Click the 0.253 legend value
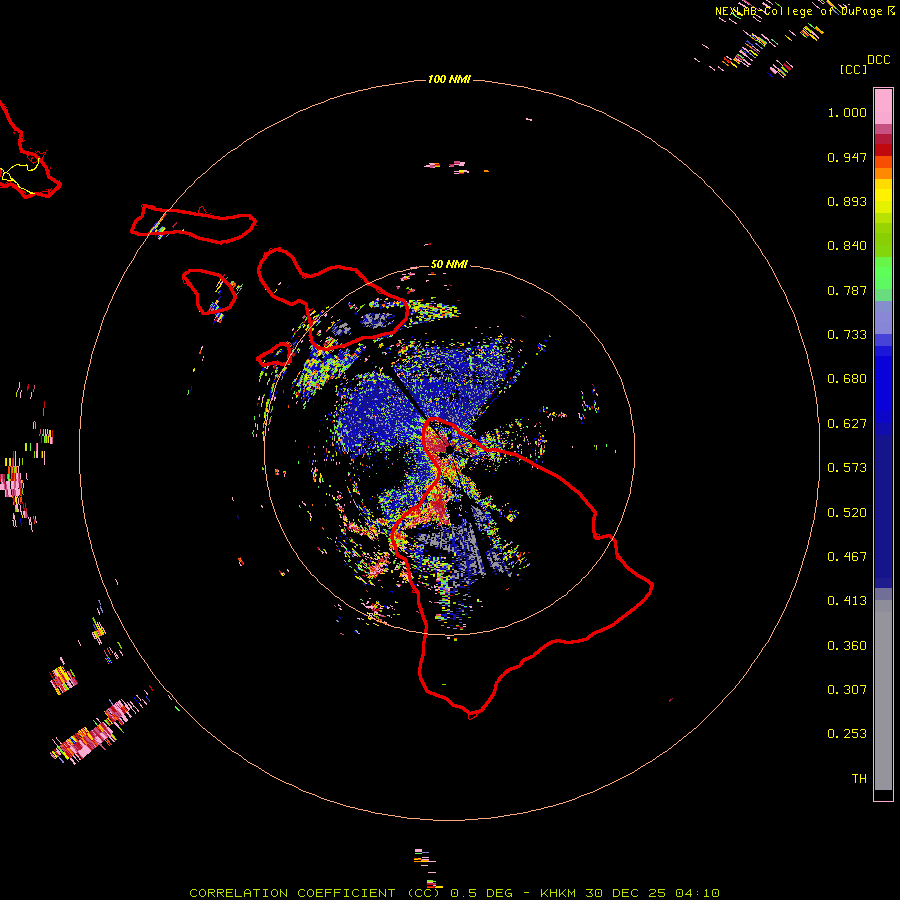The image size is (900, 900). pos(847,734)
